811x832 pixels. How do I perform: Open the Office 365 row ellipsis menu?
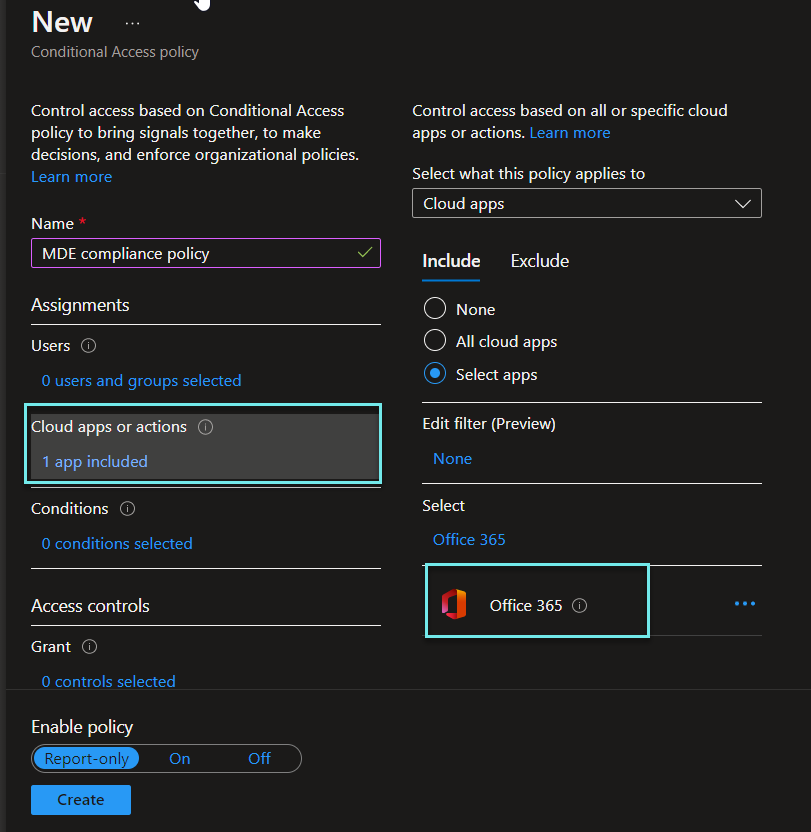point(744,604)
